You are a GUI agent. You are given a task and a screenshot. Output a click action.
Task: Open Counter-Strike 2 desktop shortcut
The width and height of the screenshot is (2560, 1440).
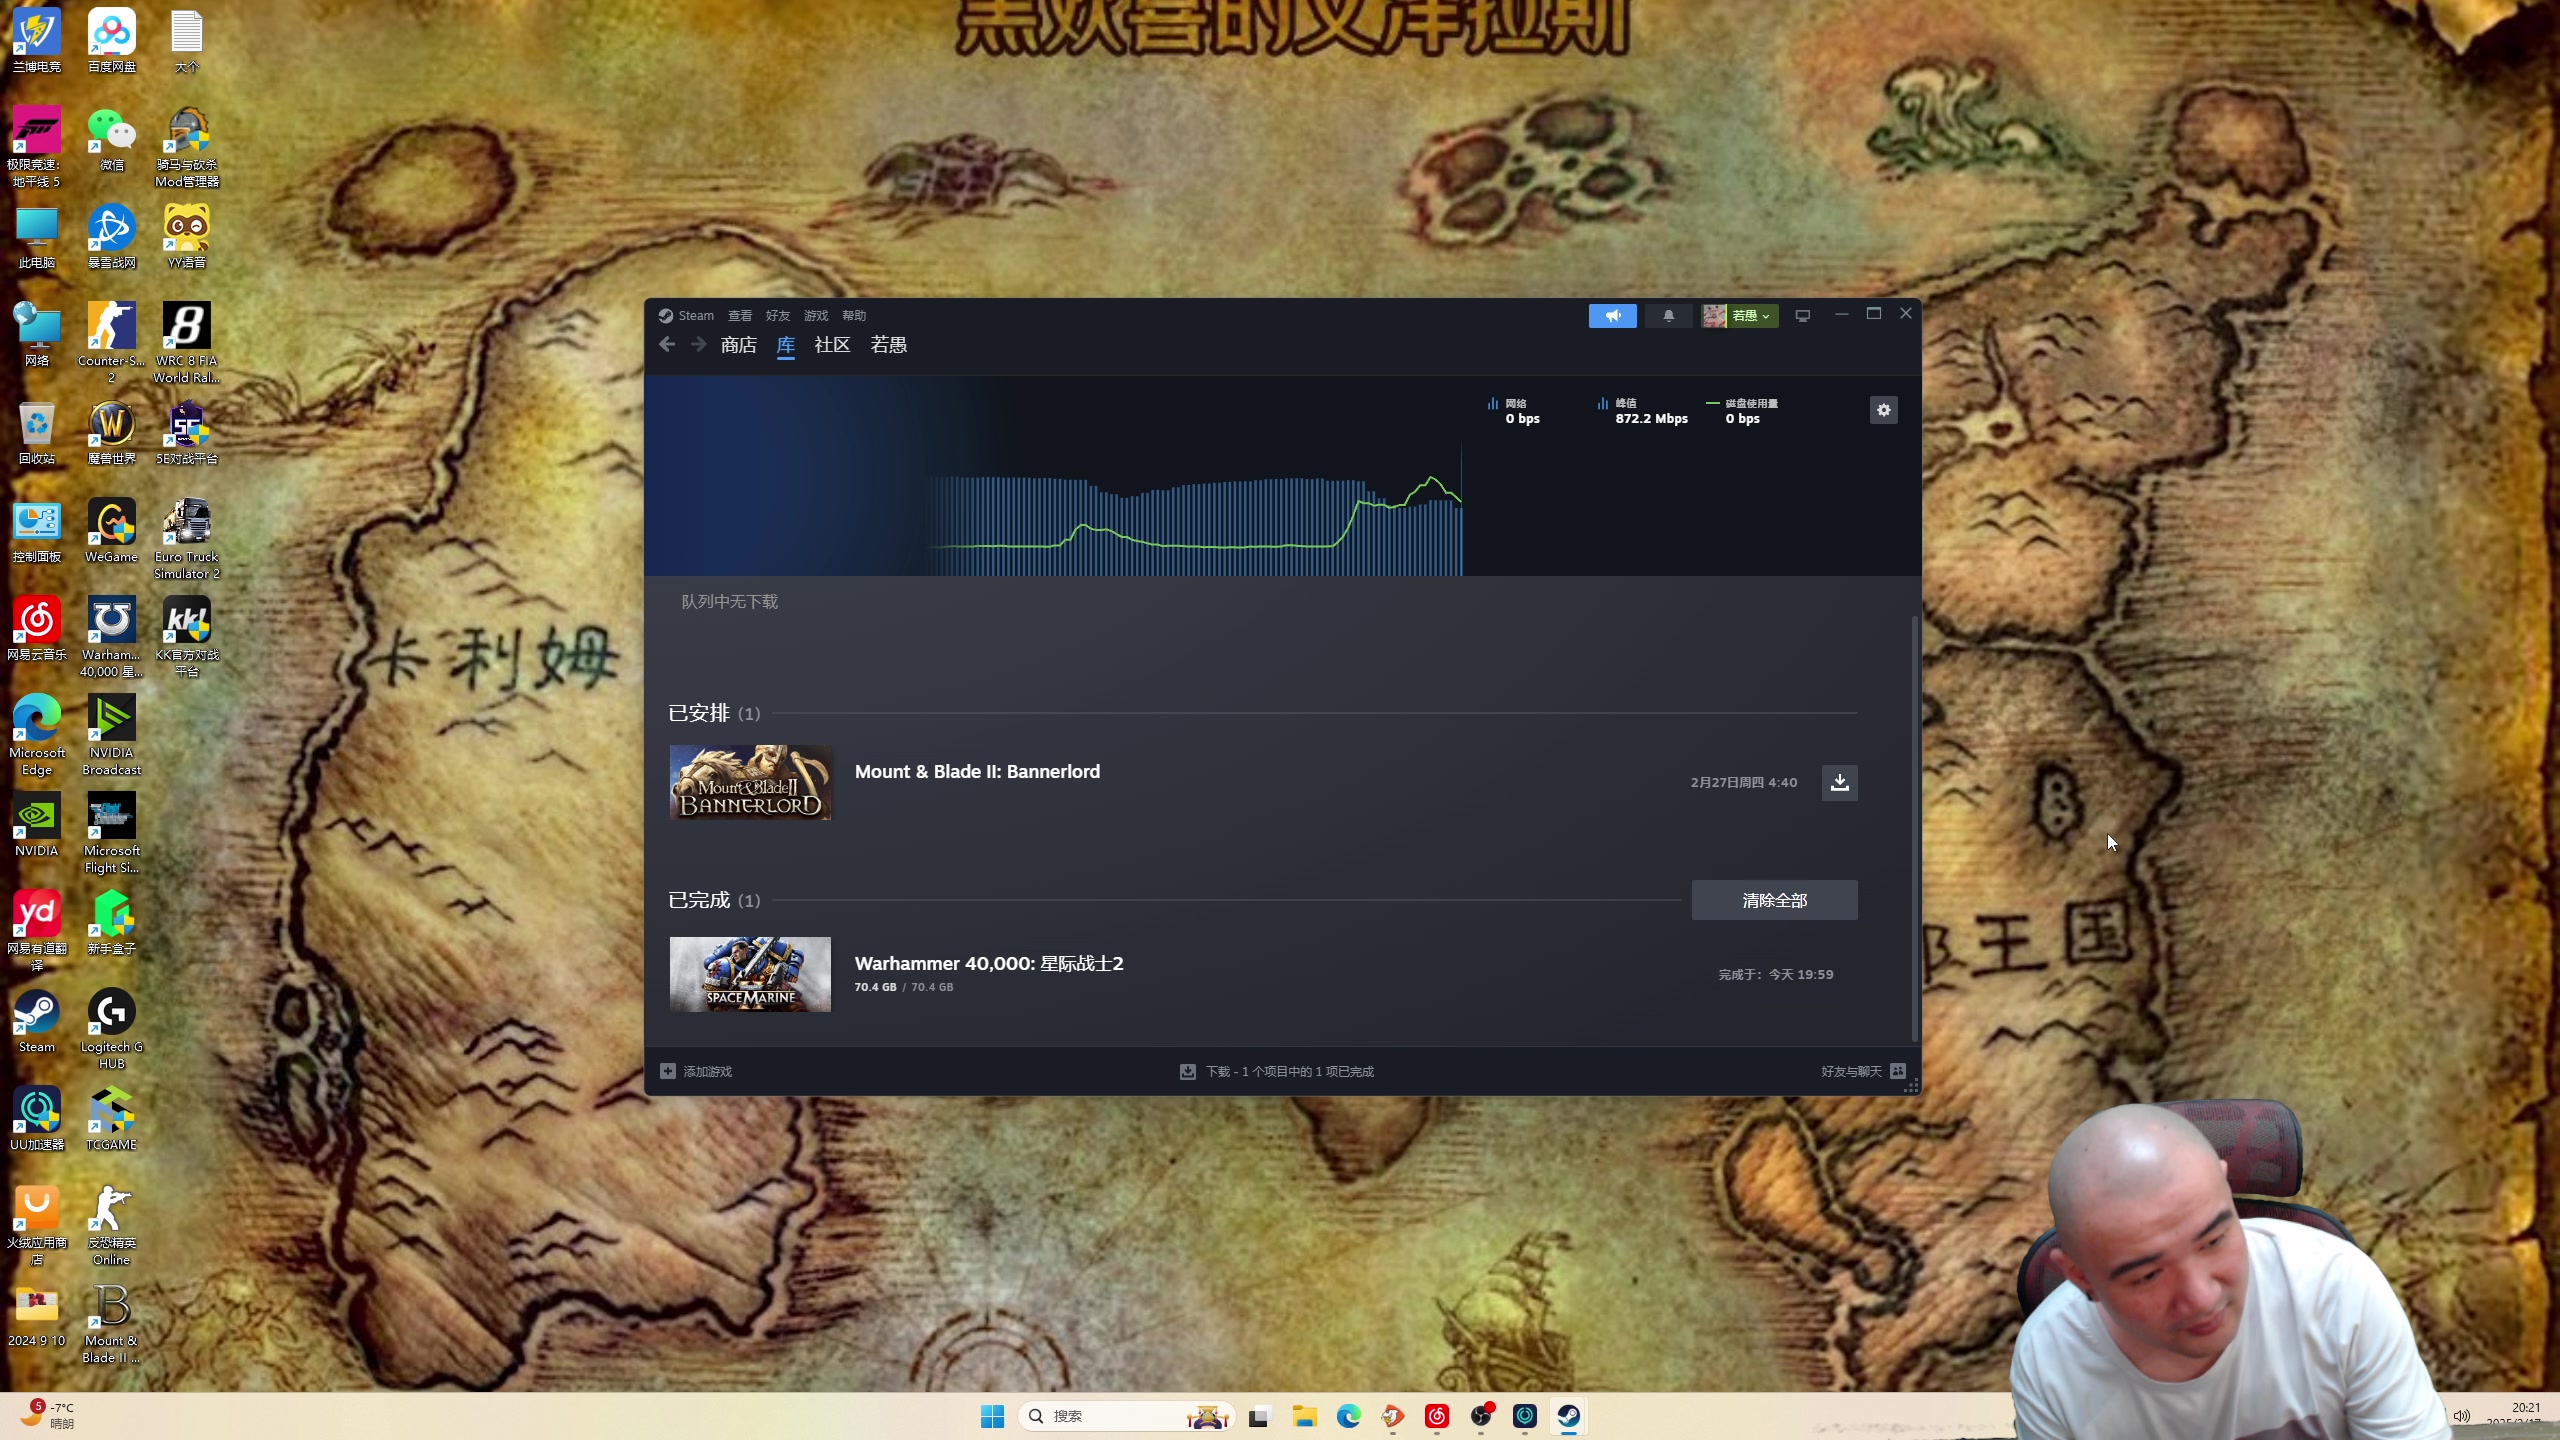click(x=112, y=342)
